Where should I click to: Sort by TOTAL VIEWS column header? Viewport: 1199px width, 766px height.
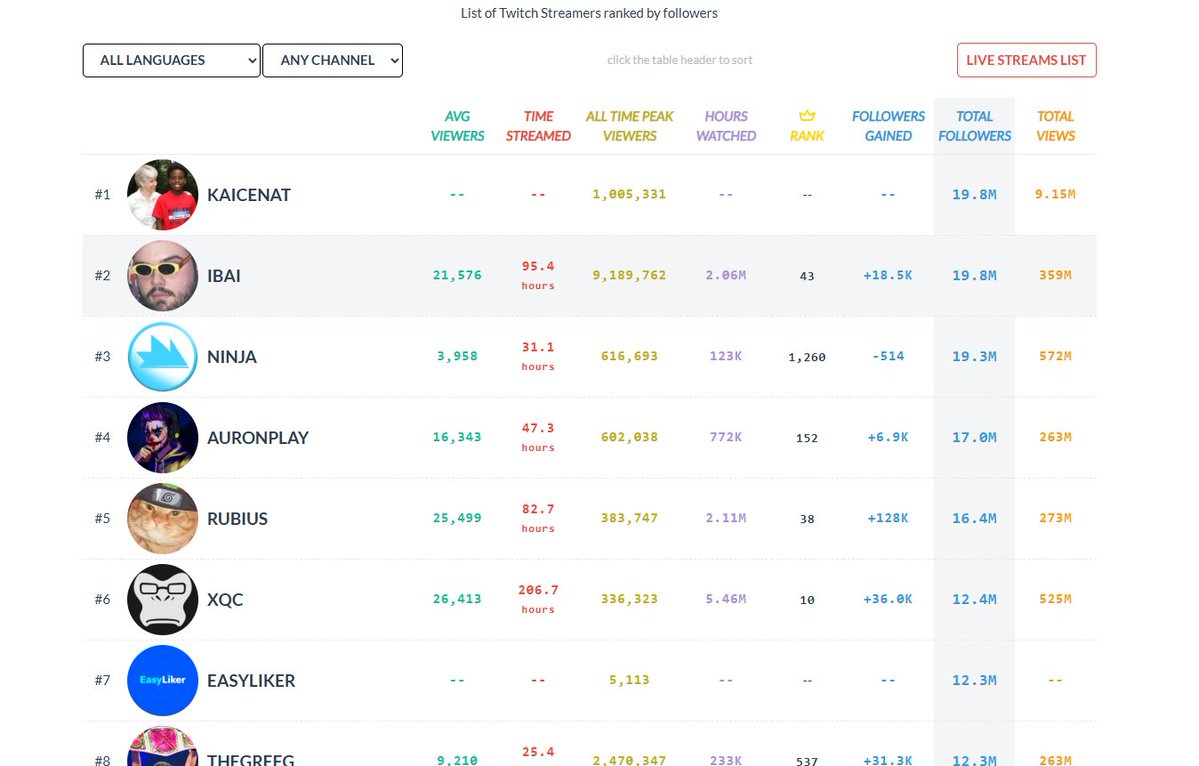pos(1055,126)
